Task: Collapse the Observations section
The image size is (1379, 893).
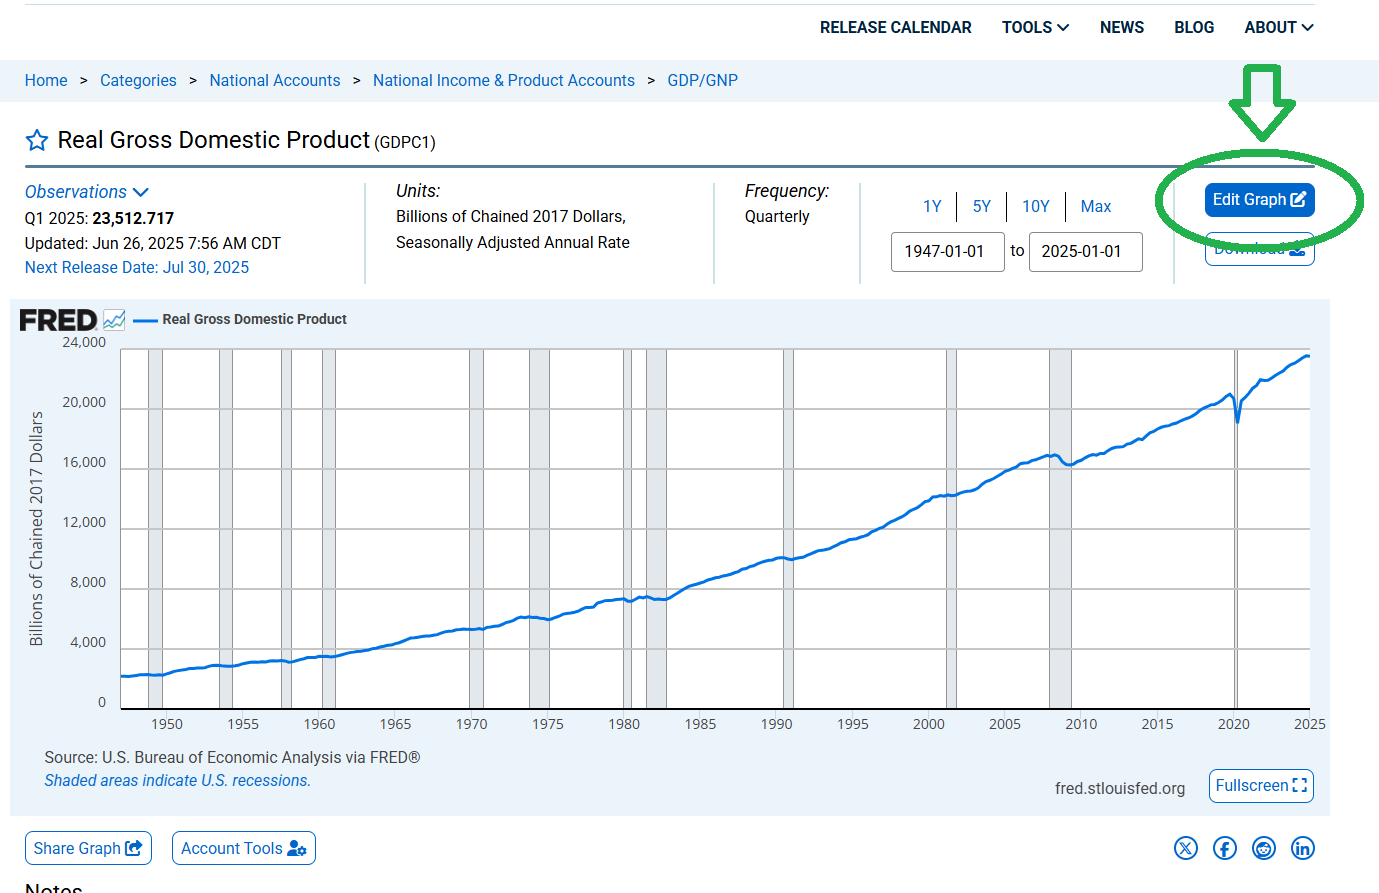Action: tap(87, 191)
